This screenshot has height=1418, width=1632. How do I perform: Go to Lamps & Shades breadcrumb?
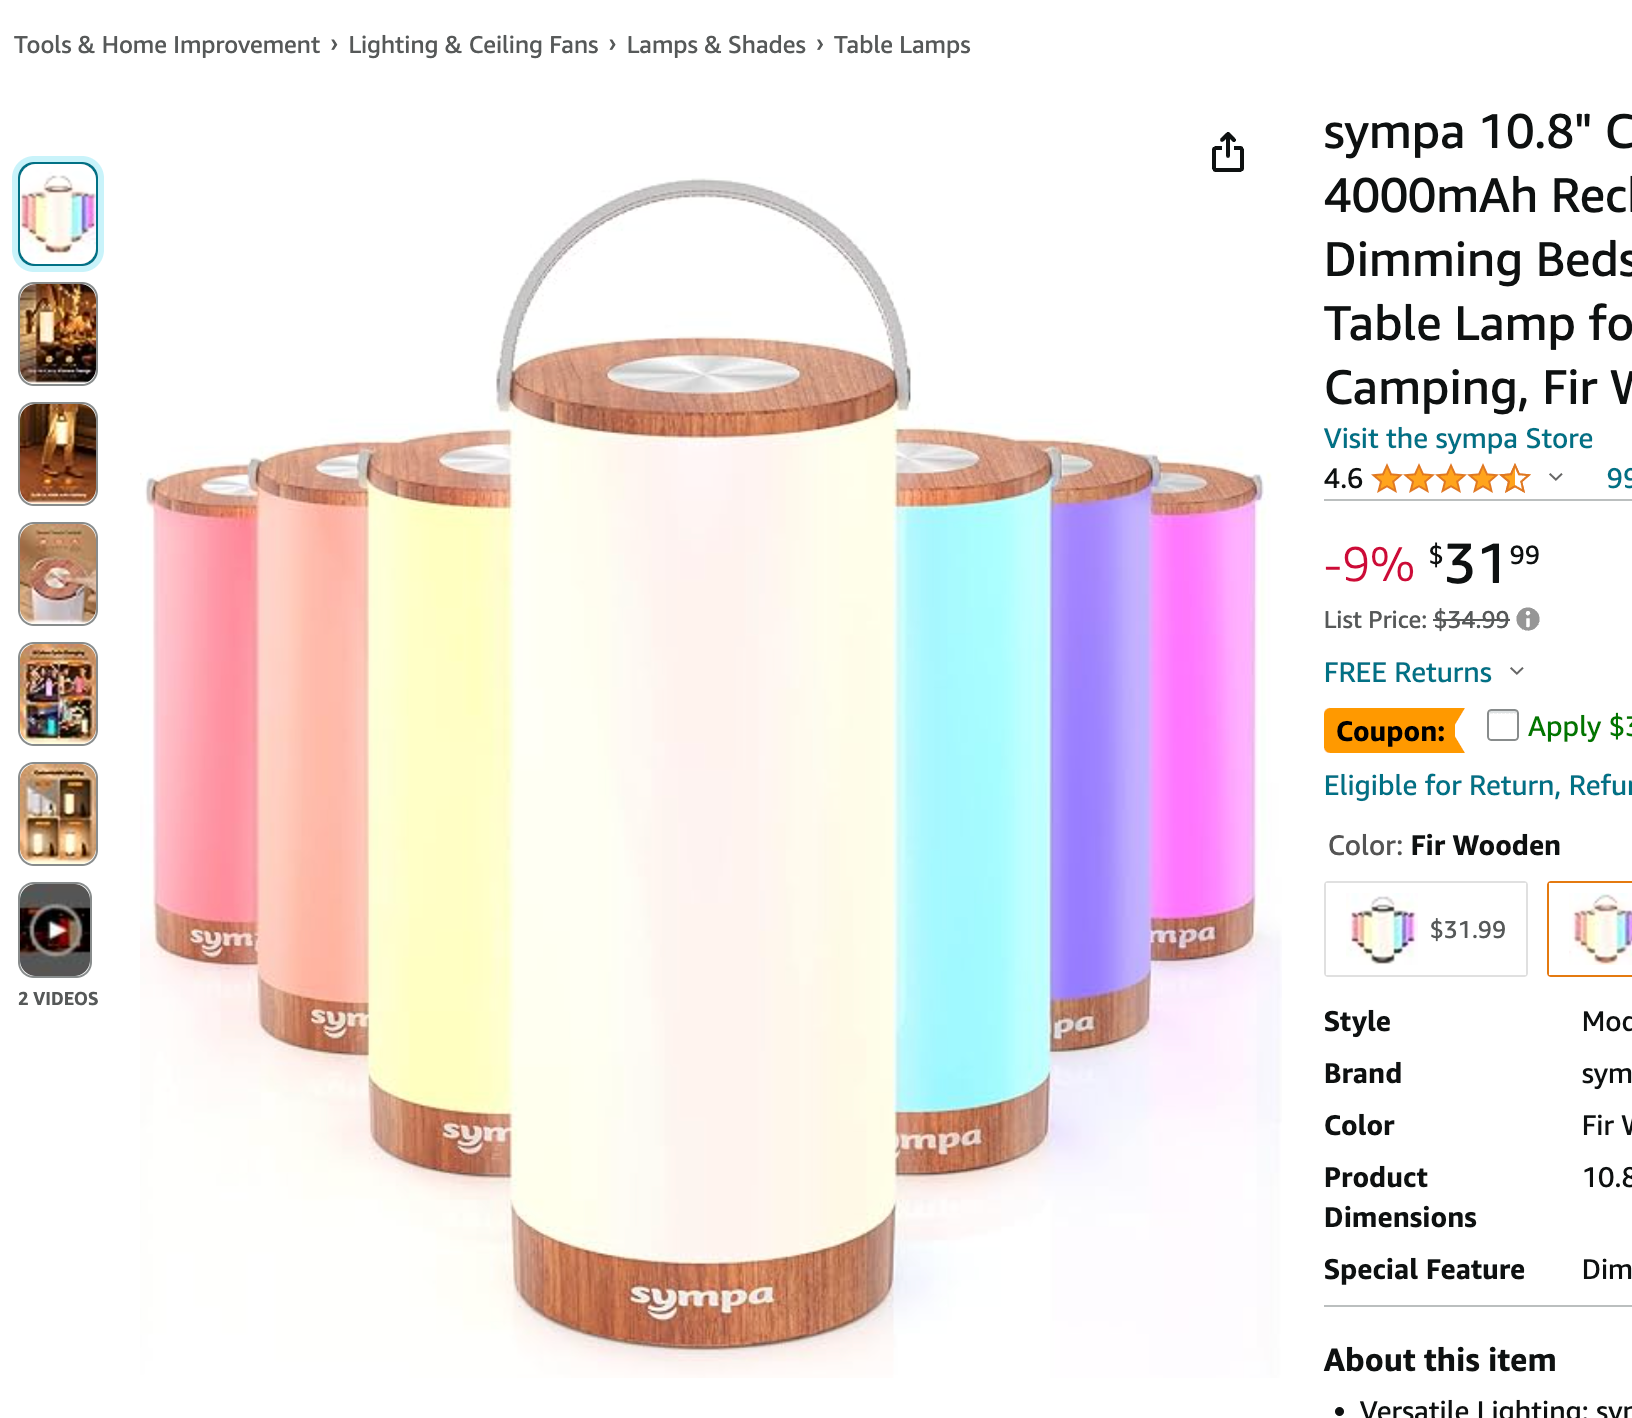coord(716,45)
